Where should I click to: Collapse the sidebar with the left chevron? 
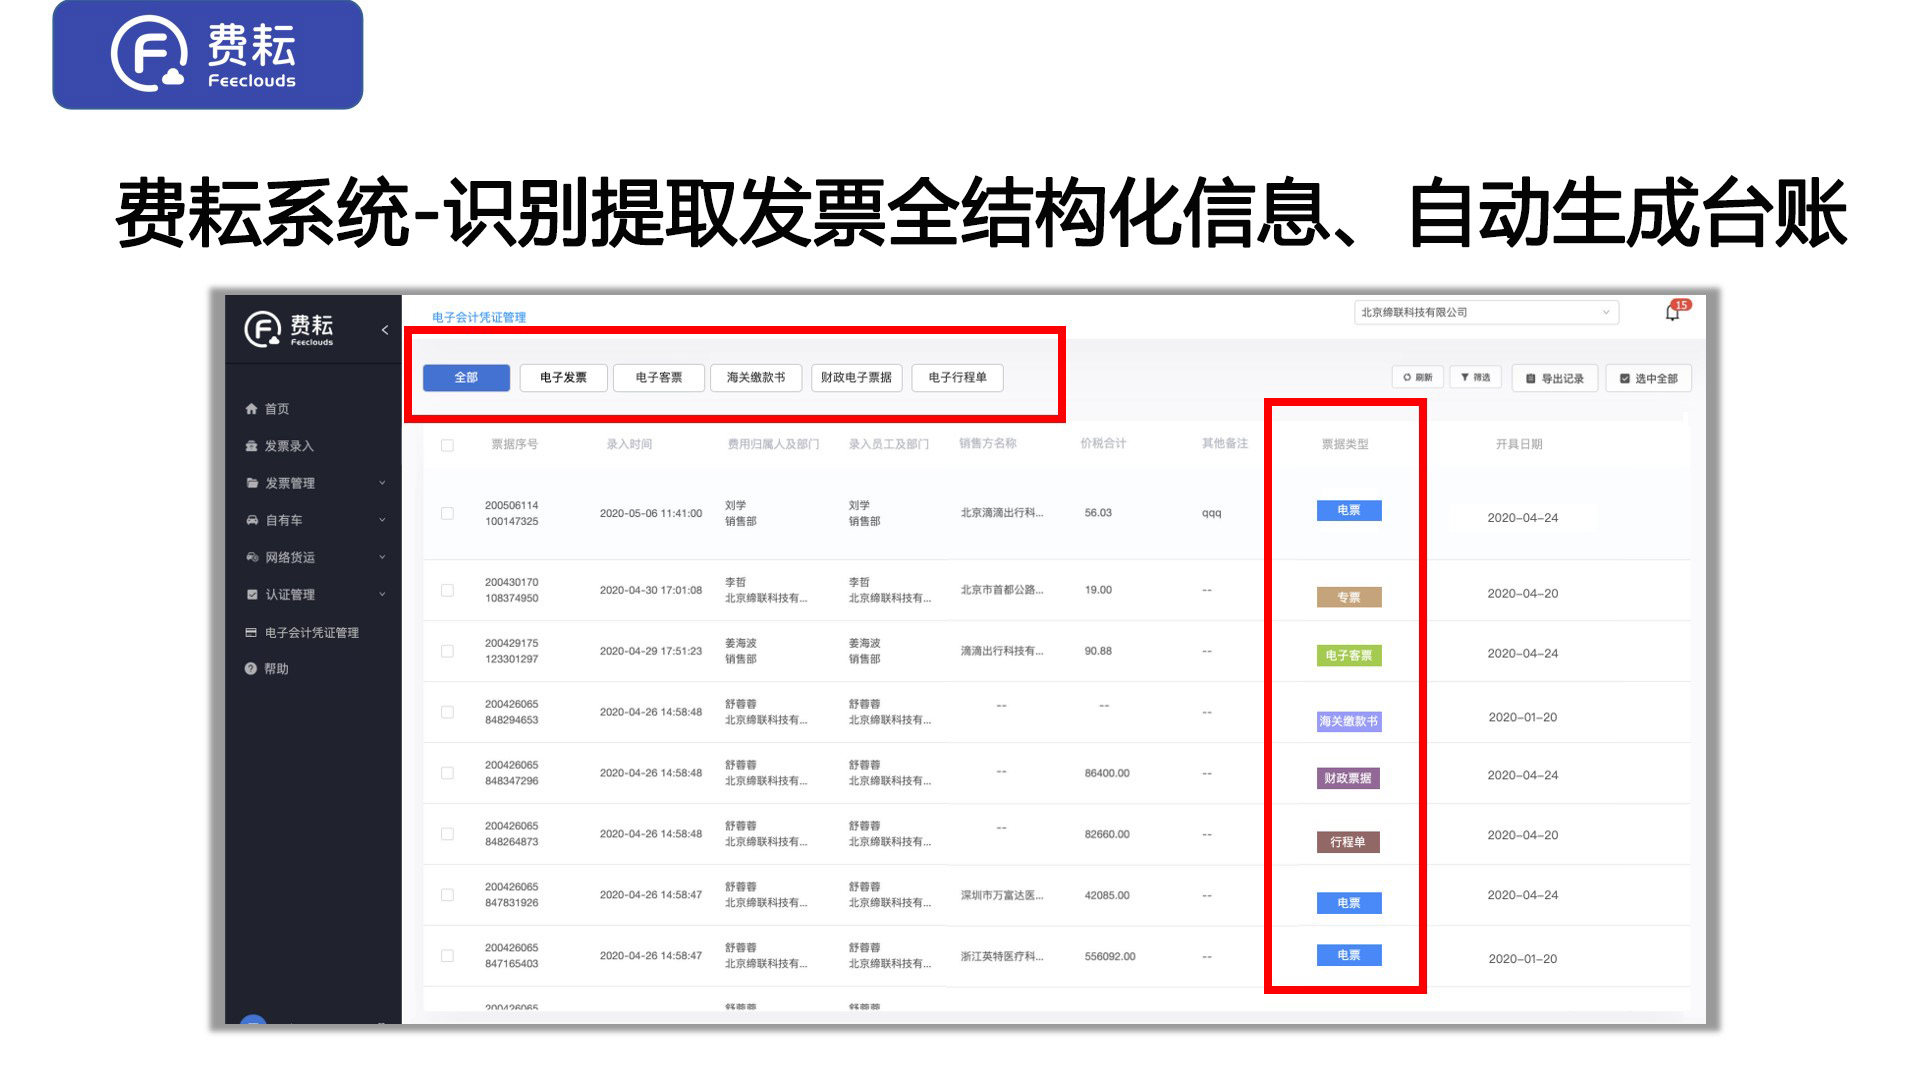[385, 330]
